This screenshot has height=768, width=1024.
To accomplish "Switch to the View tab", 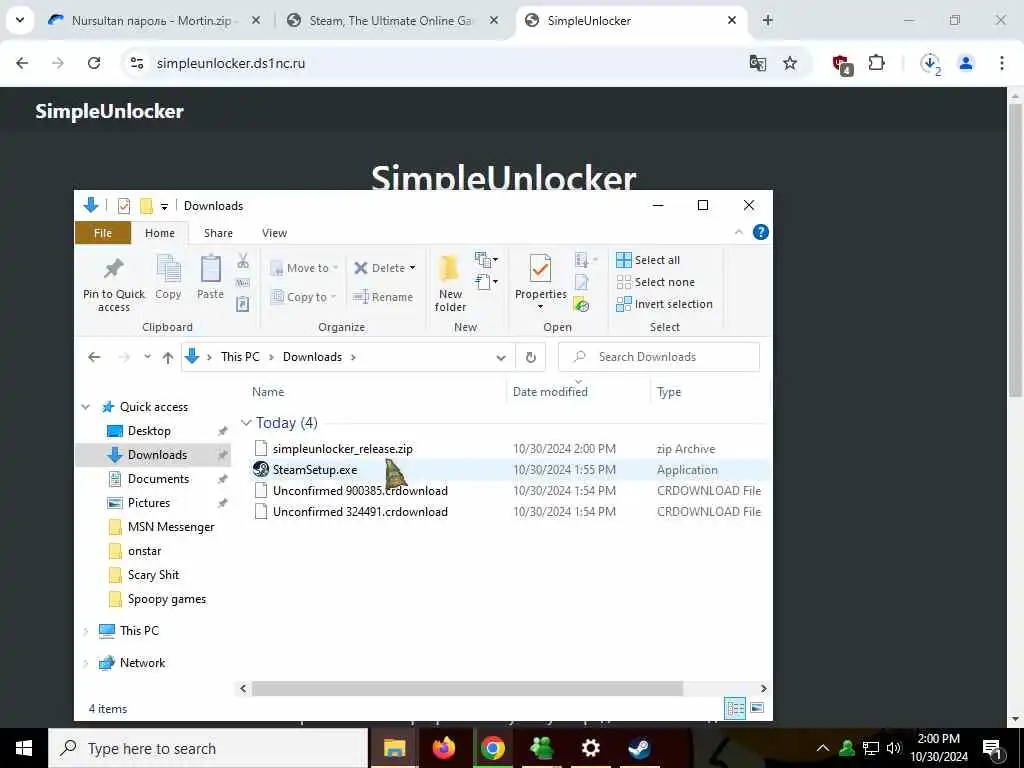I will coord(274,233).
